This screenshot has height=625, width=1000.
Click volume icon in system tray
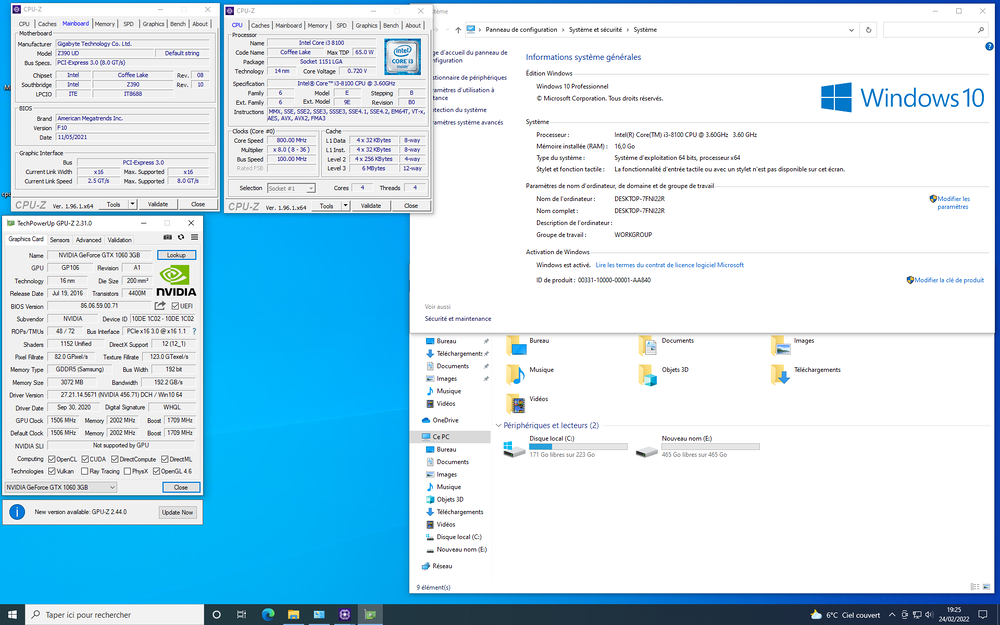pyautogui.click(x=929, y=615)
